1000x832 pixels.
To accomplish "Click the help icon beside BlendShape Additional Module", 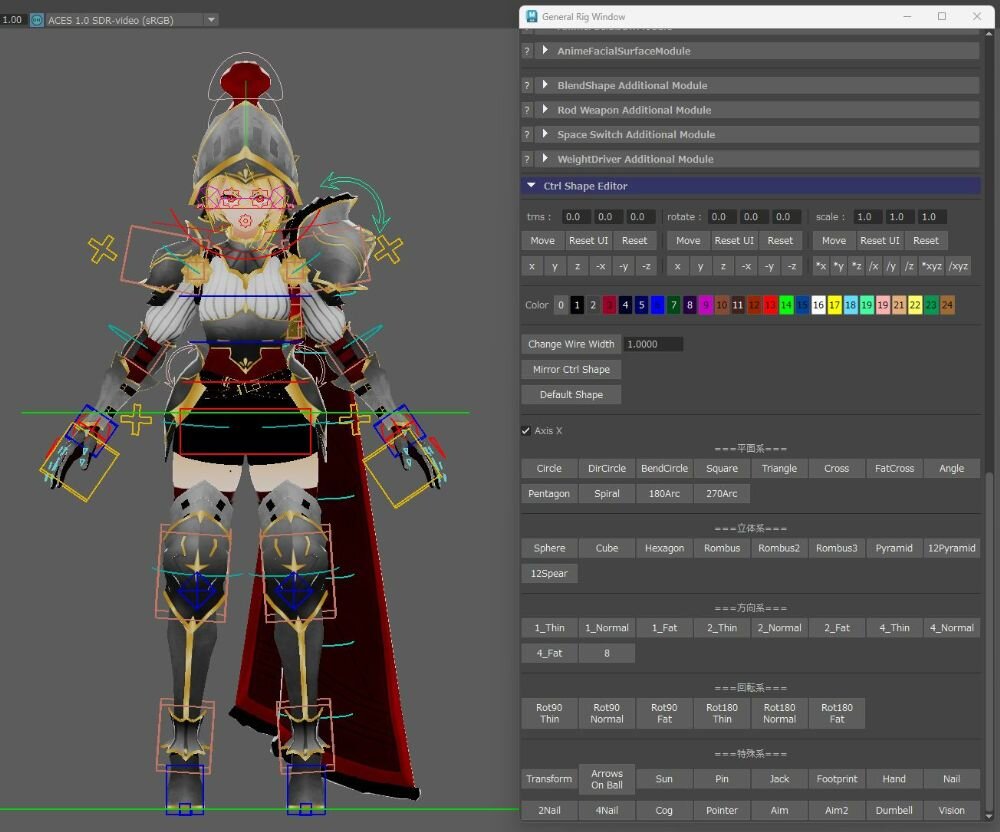I will click(x=527, y=86).
